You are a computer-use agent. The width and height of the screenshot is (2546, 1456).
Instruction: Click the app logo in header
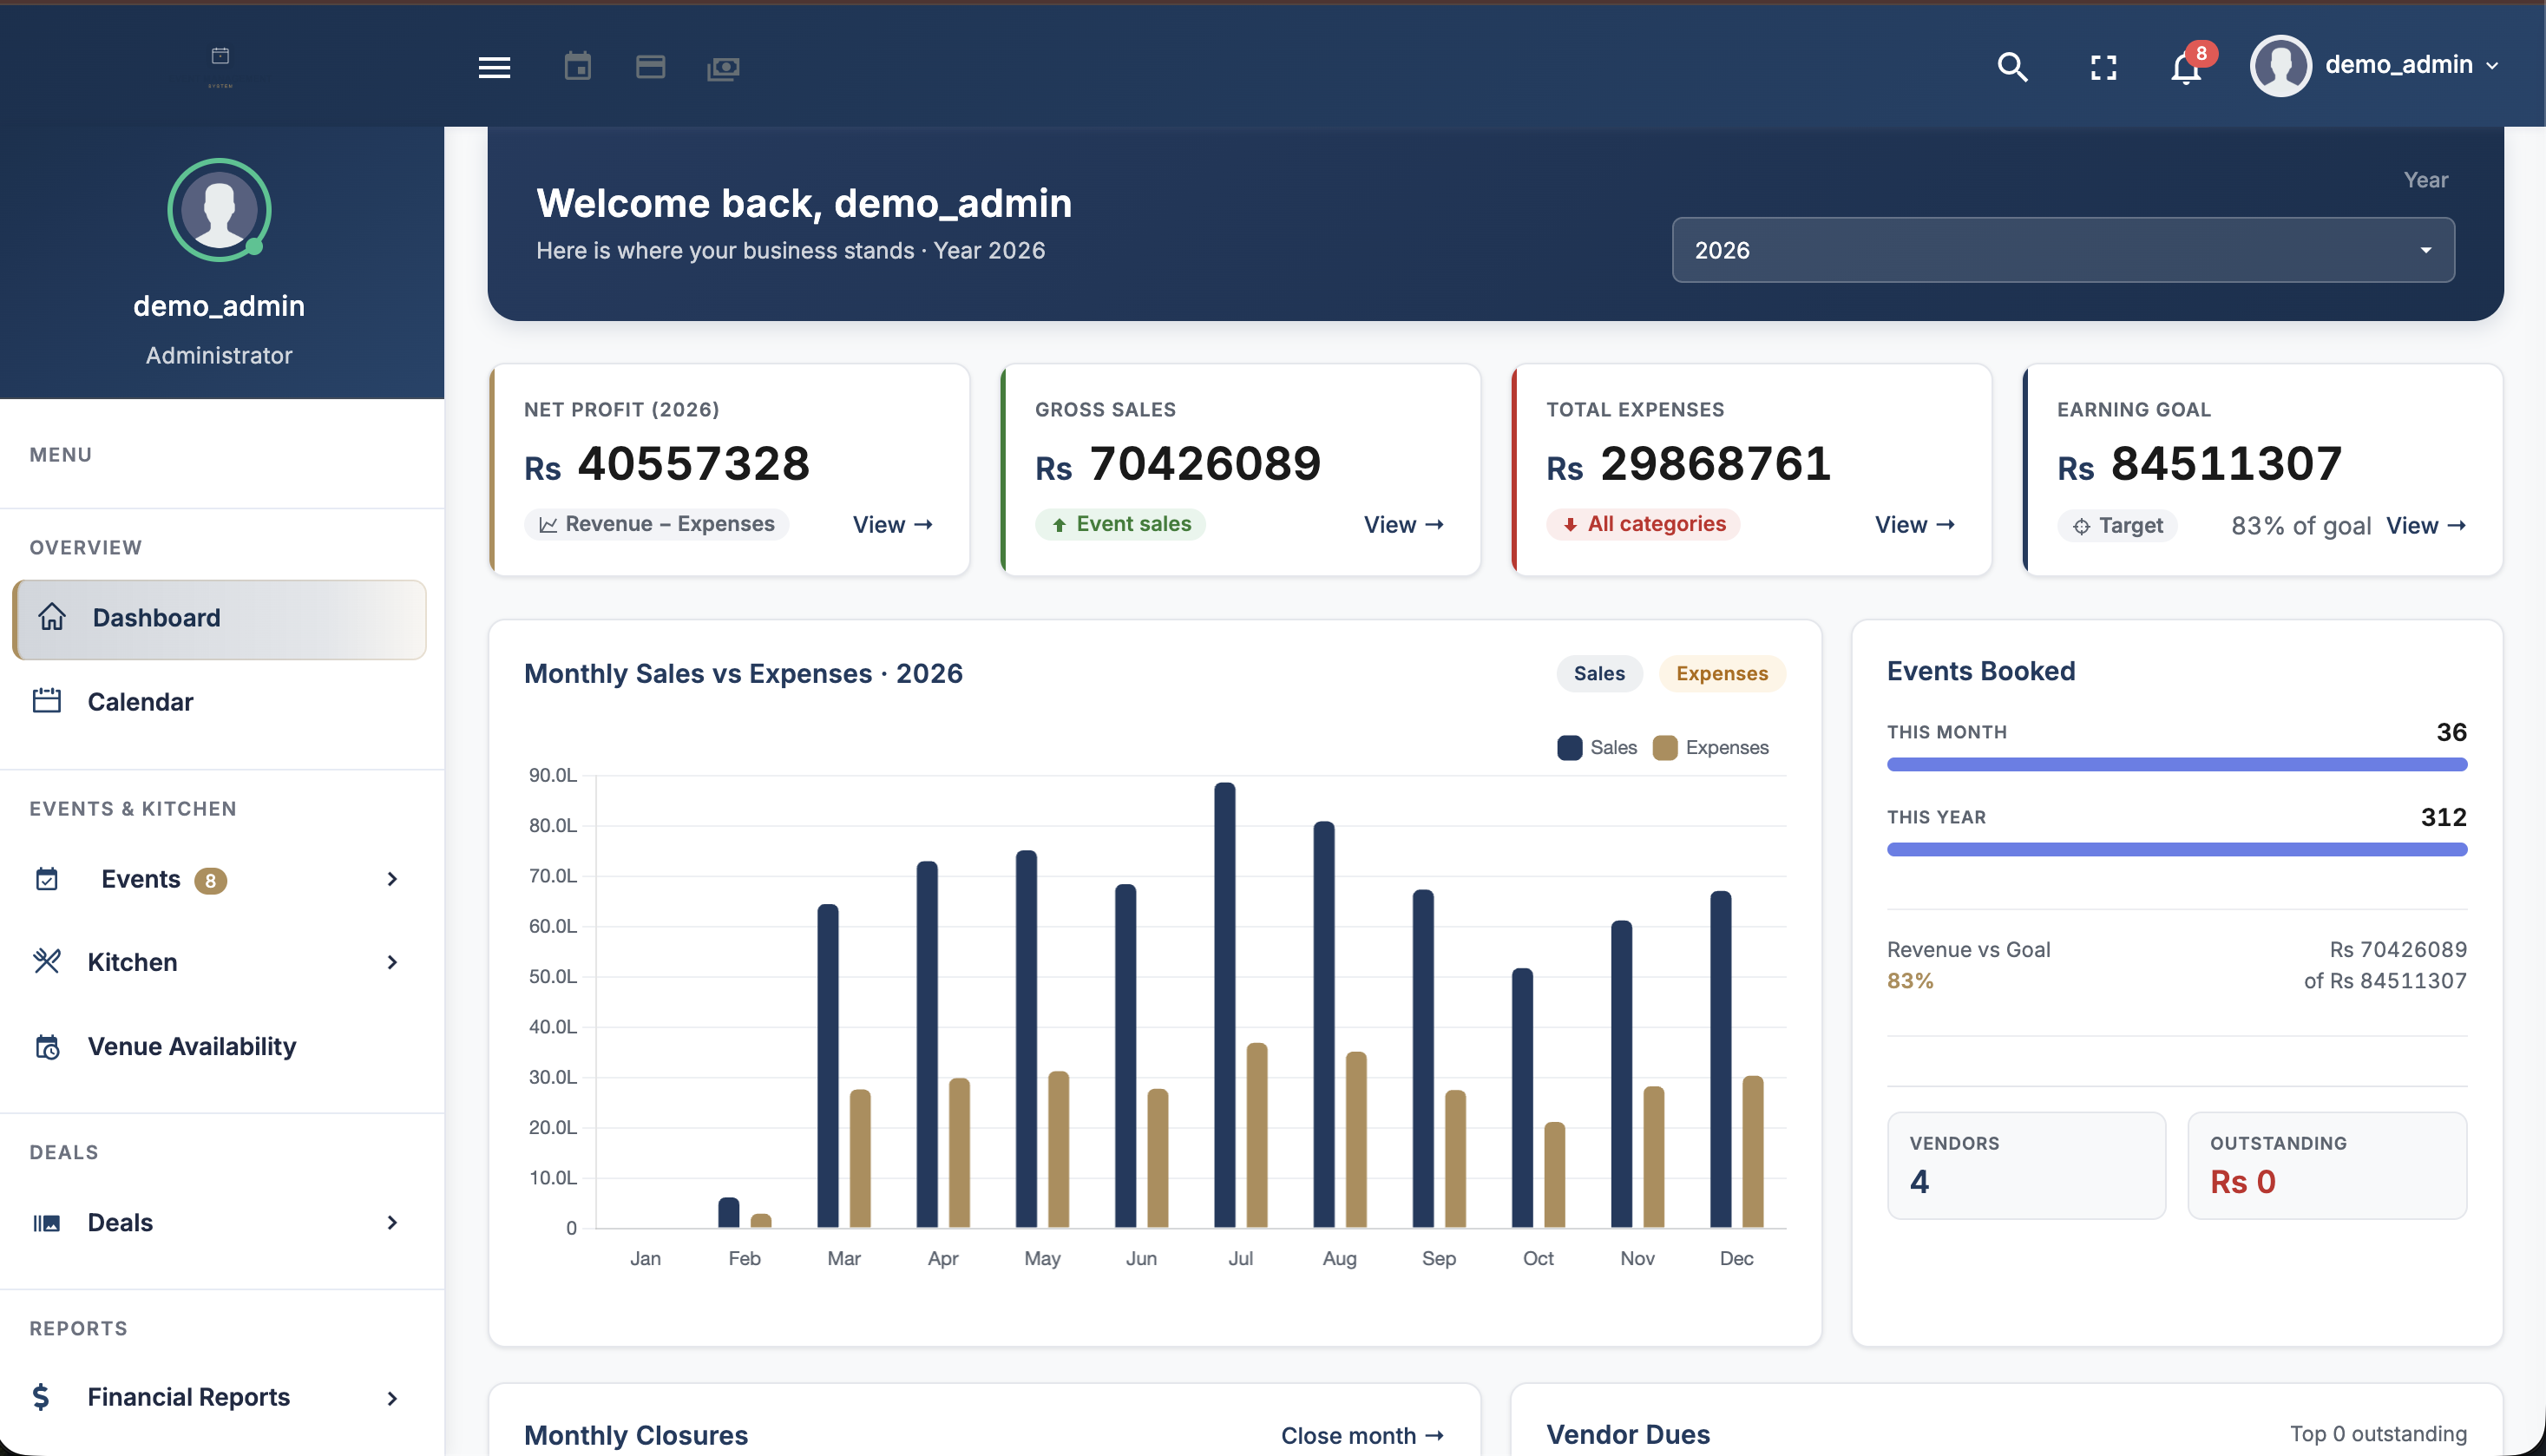click(x=220, y=66)
